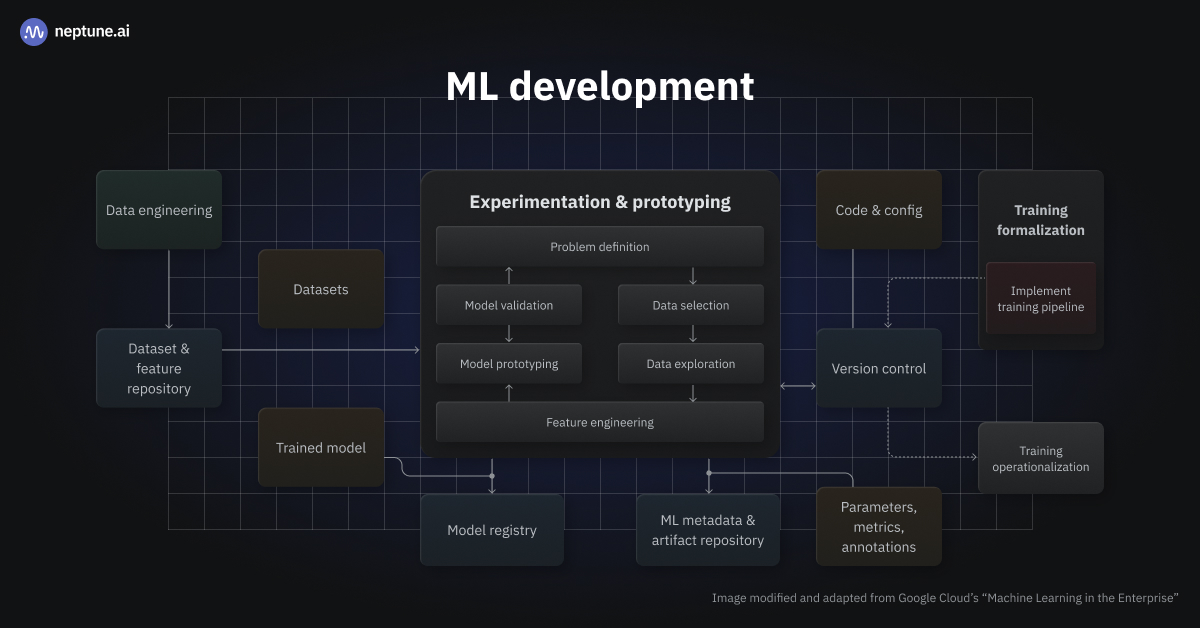Click the arrow between Model validation and Problem definition
Image resolution: width=1200 pixels, height=628 pixels.
point(509,273)
